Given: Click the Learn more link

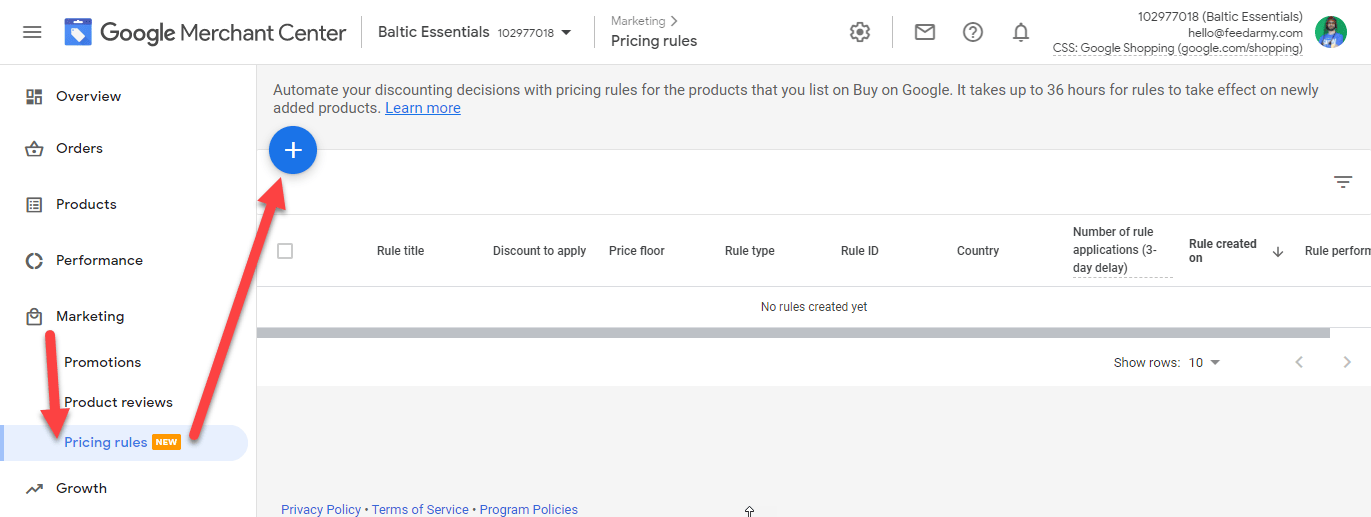Looking at the screenshot, I should pyautogui.click(x=423, y=108).
